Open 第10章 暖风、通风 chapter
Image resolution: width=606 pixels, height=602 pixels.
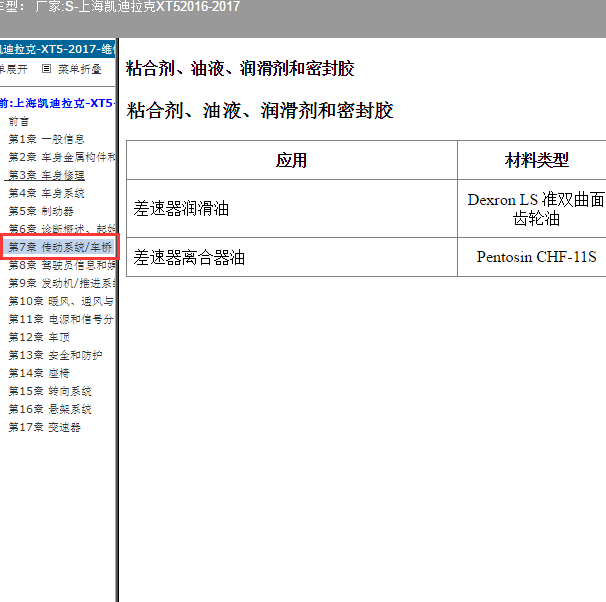61,301
